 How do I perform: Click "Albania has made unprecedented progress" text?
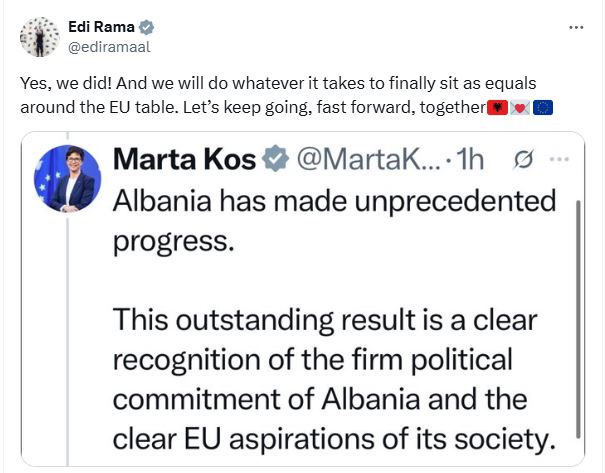(333, 220)
